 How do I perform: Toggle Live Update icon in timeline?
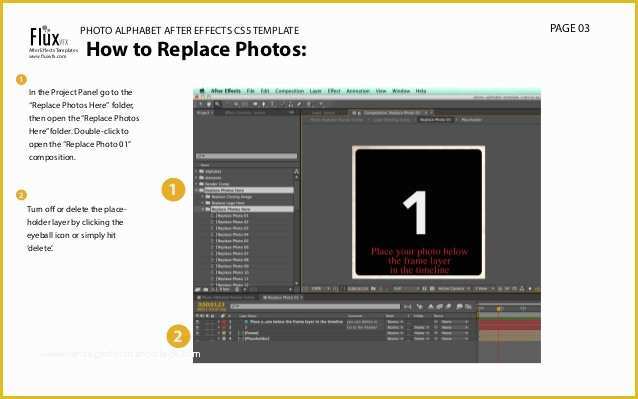(420, 307)
